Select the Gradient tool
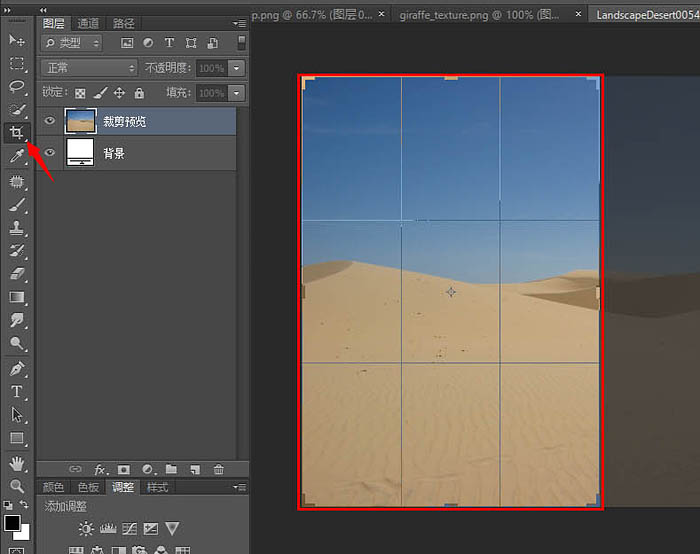This screenshot has width=700, height=554. pyautogui.click(x=17, y=297)
